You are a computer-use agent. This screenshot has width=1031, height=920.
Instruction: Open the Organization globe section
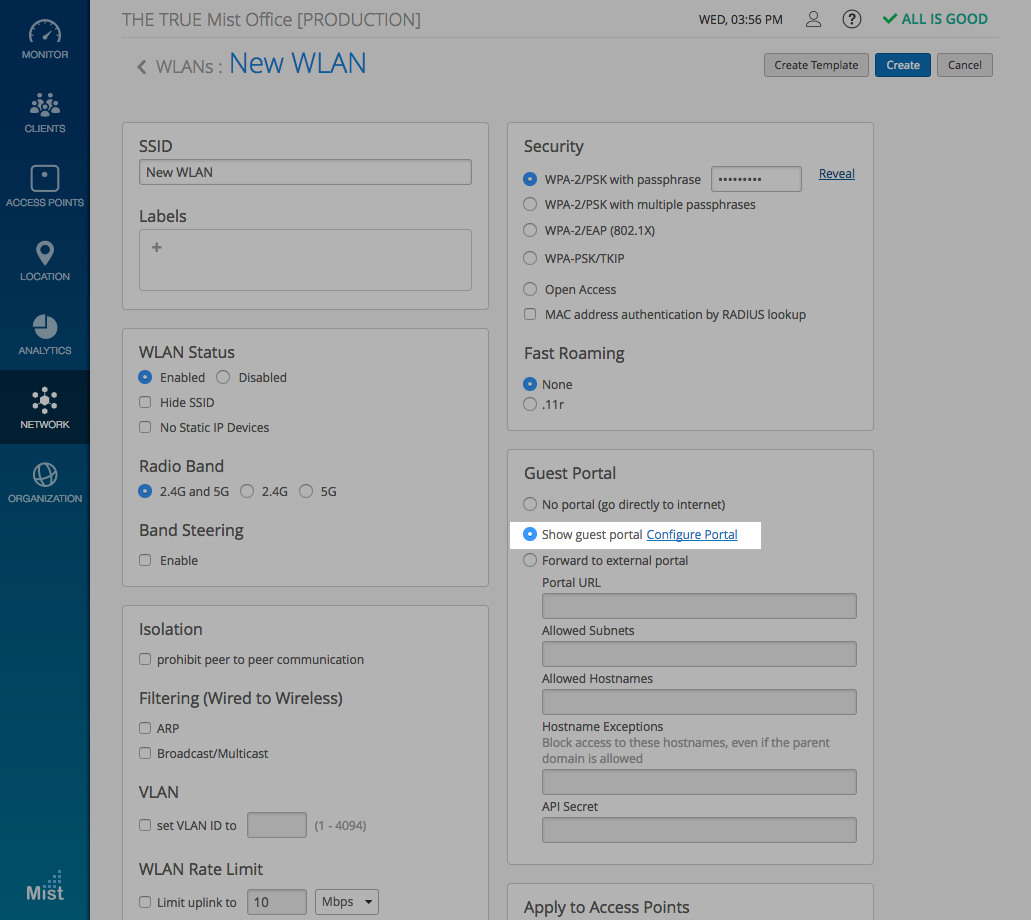tap(44, 483)
